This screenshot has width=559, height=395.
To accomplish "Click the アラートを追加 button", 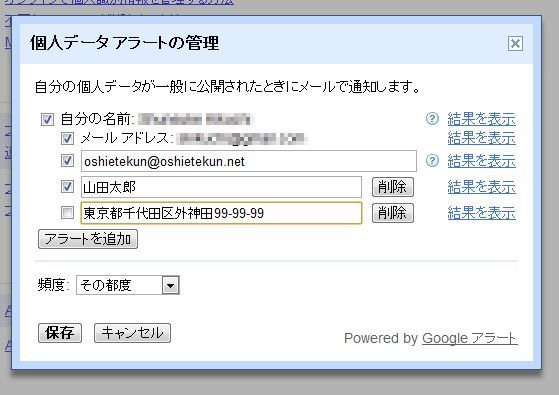I will (88, 239).
